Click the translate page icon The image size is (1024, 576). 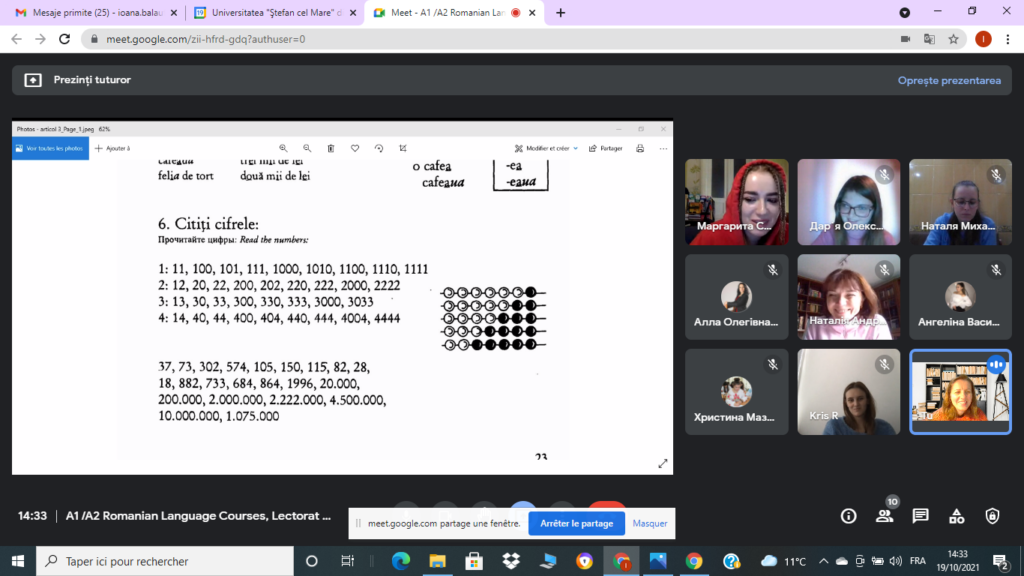[929, 39]
